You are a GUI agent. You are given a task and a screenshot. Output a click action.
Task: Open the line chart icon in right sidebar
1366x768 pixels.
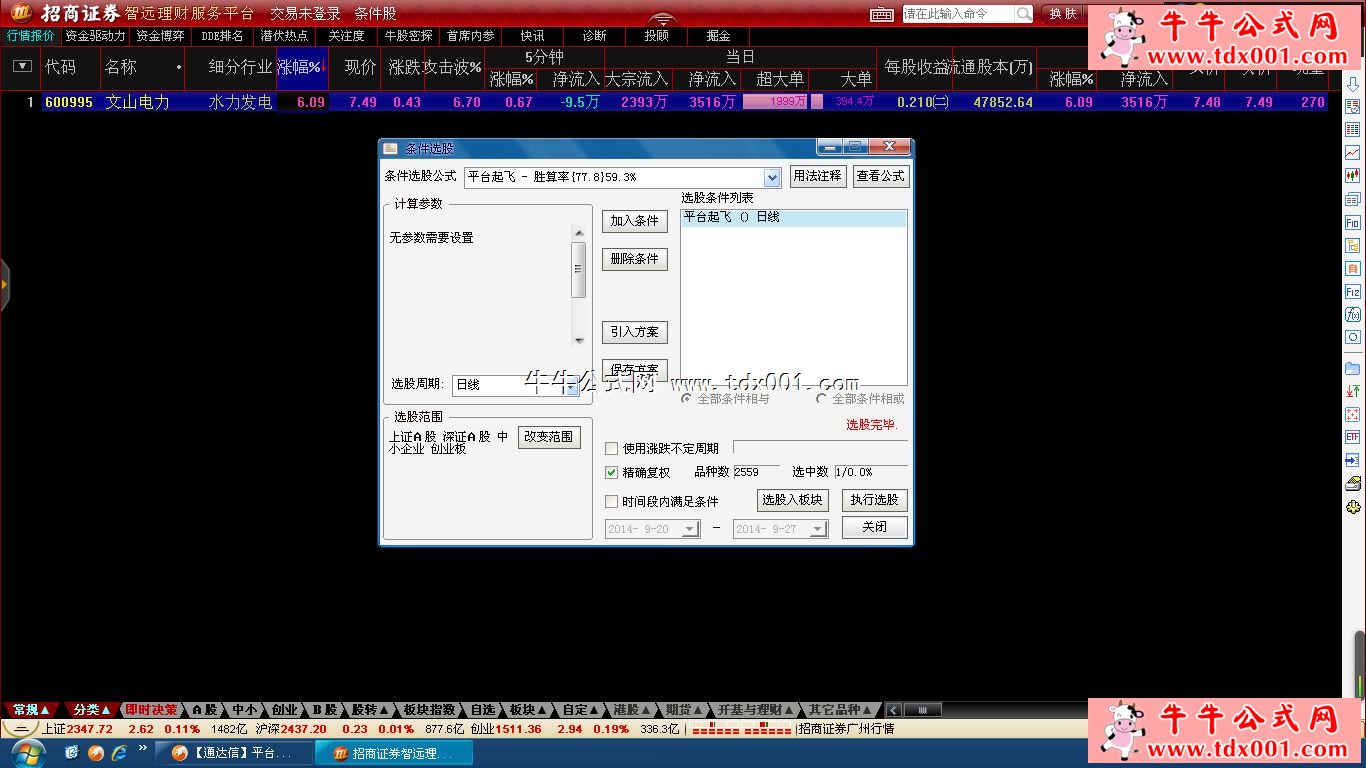click(x=1353, y=153)
